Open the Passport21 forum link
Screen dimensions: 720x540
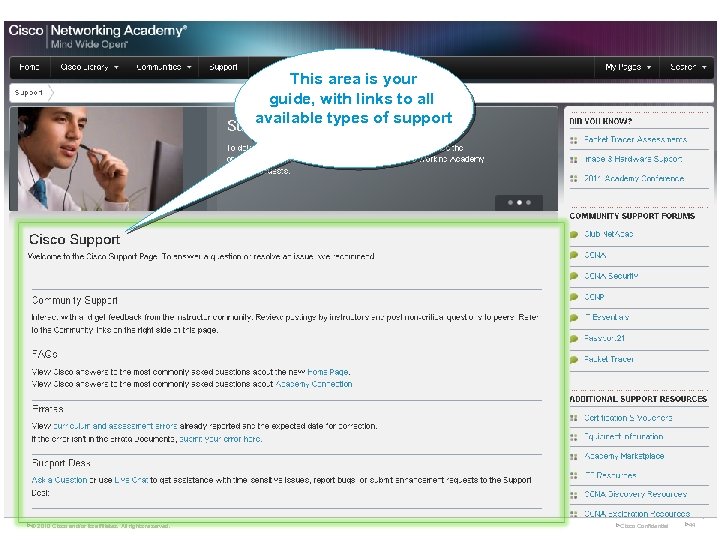click(x=604, y=338)
